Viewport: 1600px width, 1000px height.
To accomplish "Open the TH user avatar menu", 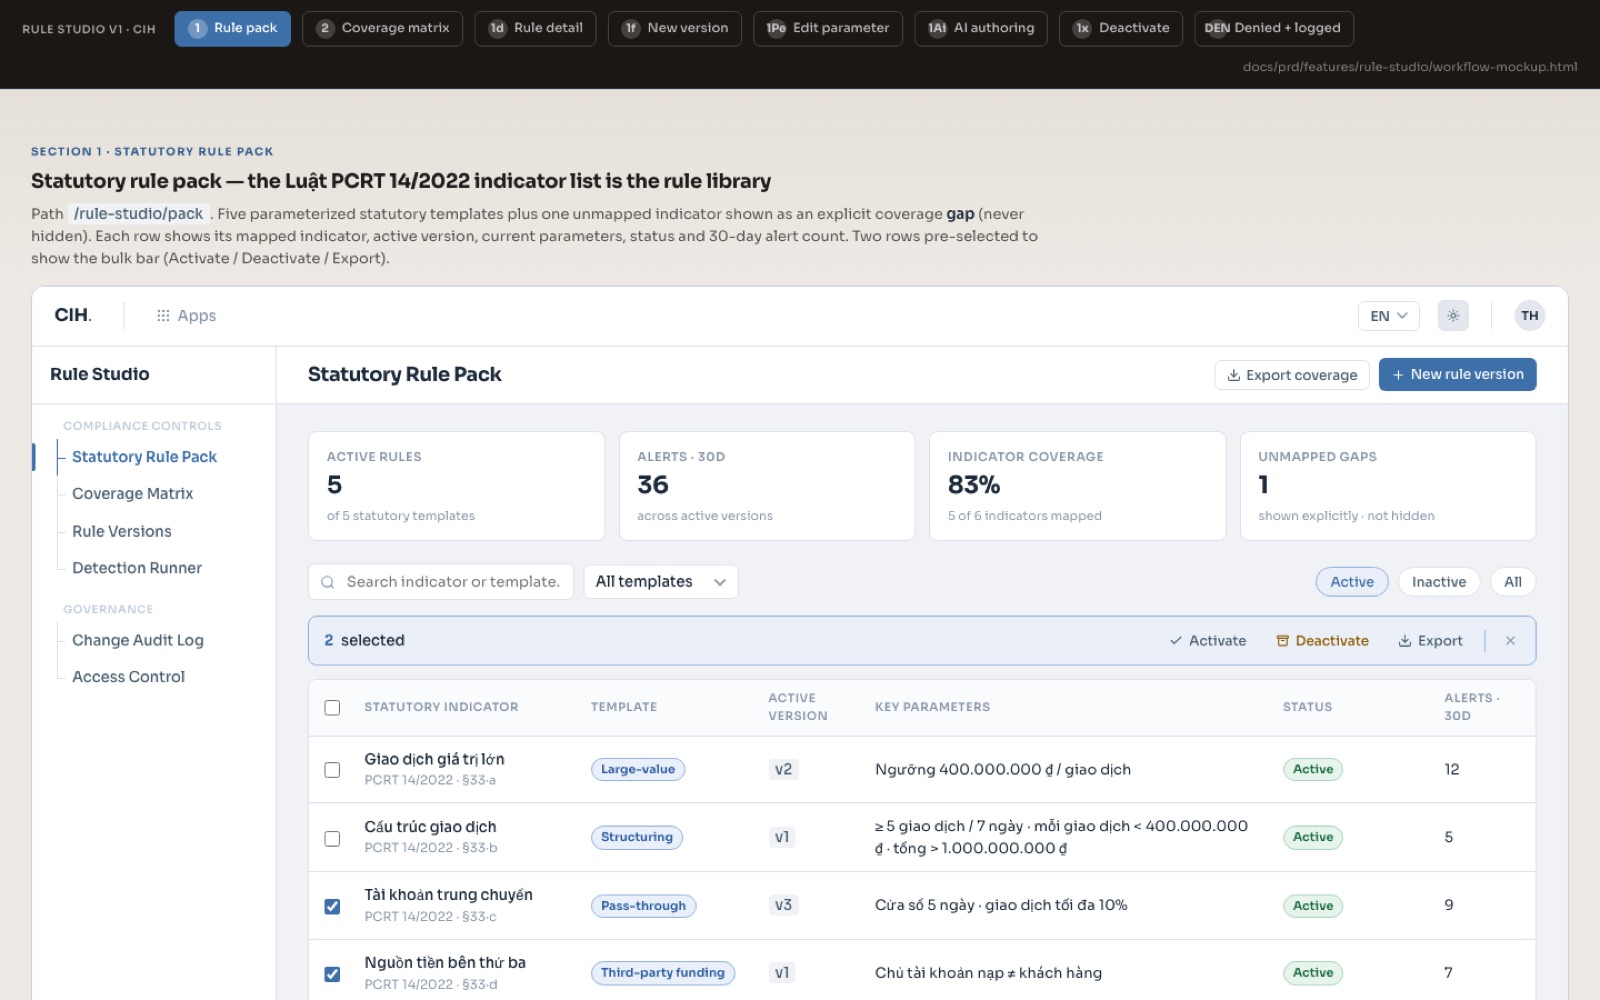I will tap(1529, 316).
